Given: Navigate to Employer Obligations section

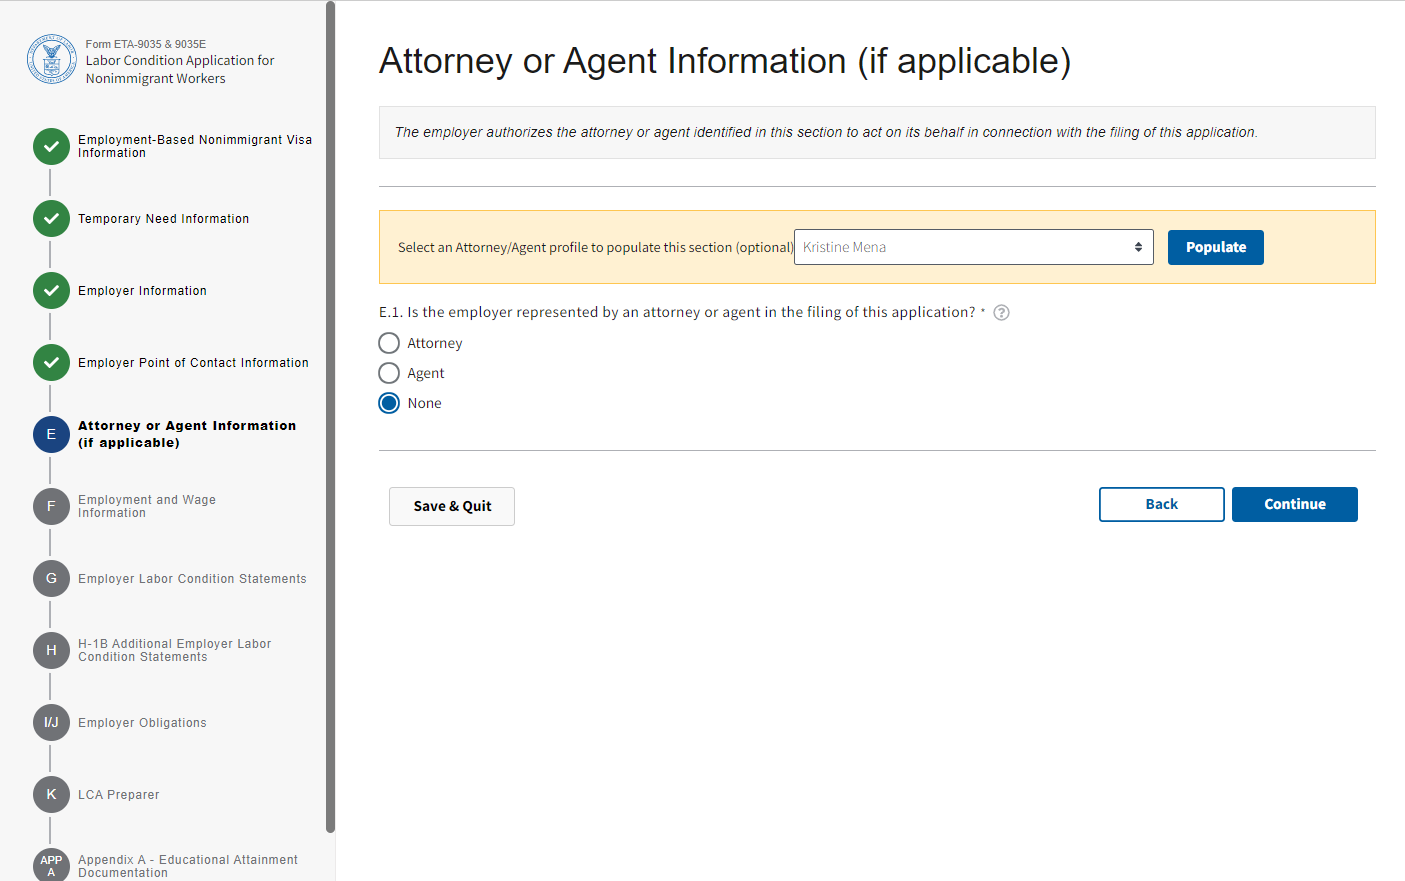Looking at the screenshot, I should tap(142, 723).
